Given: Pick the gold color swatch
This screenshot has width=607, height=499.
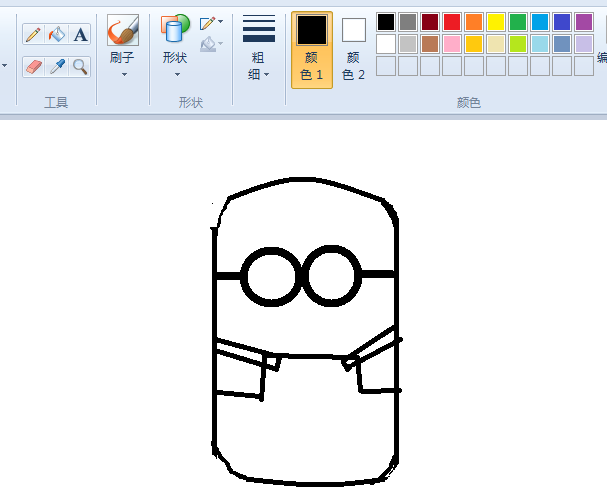Looking at the screenshot, I should [474, 44].
